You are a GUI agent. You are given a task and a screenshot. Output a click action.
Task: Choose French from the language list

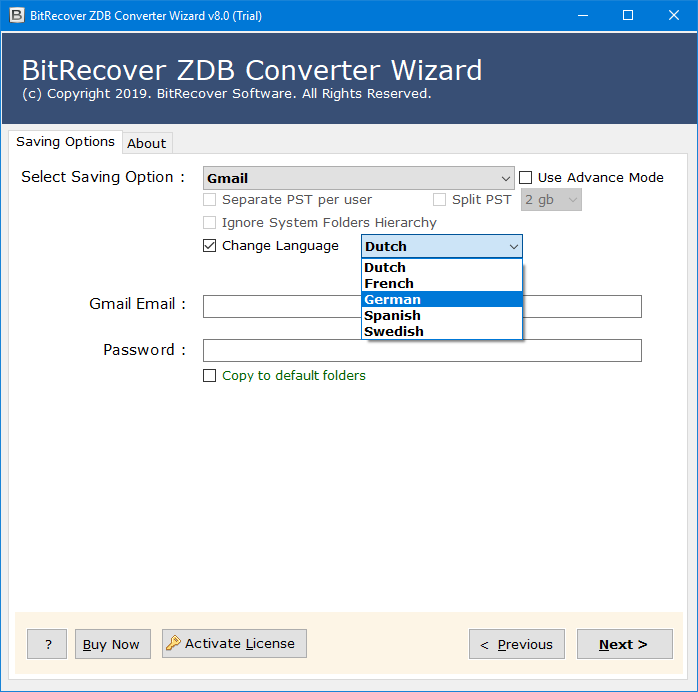pyautogui.click(x=442, y=283)
